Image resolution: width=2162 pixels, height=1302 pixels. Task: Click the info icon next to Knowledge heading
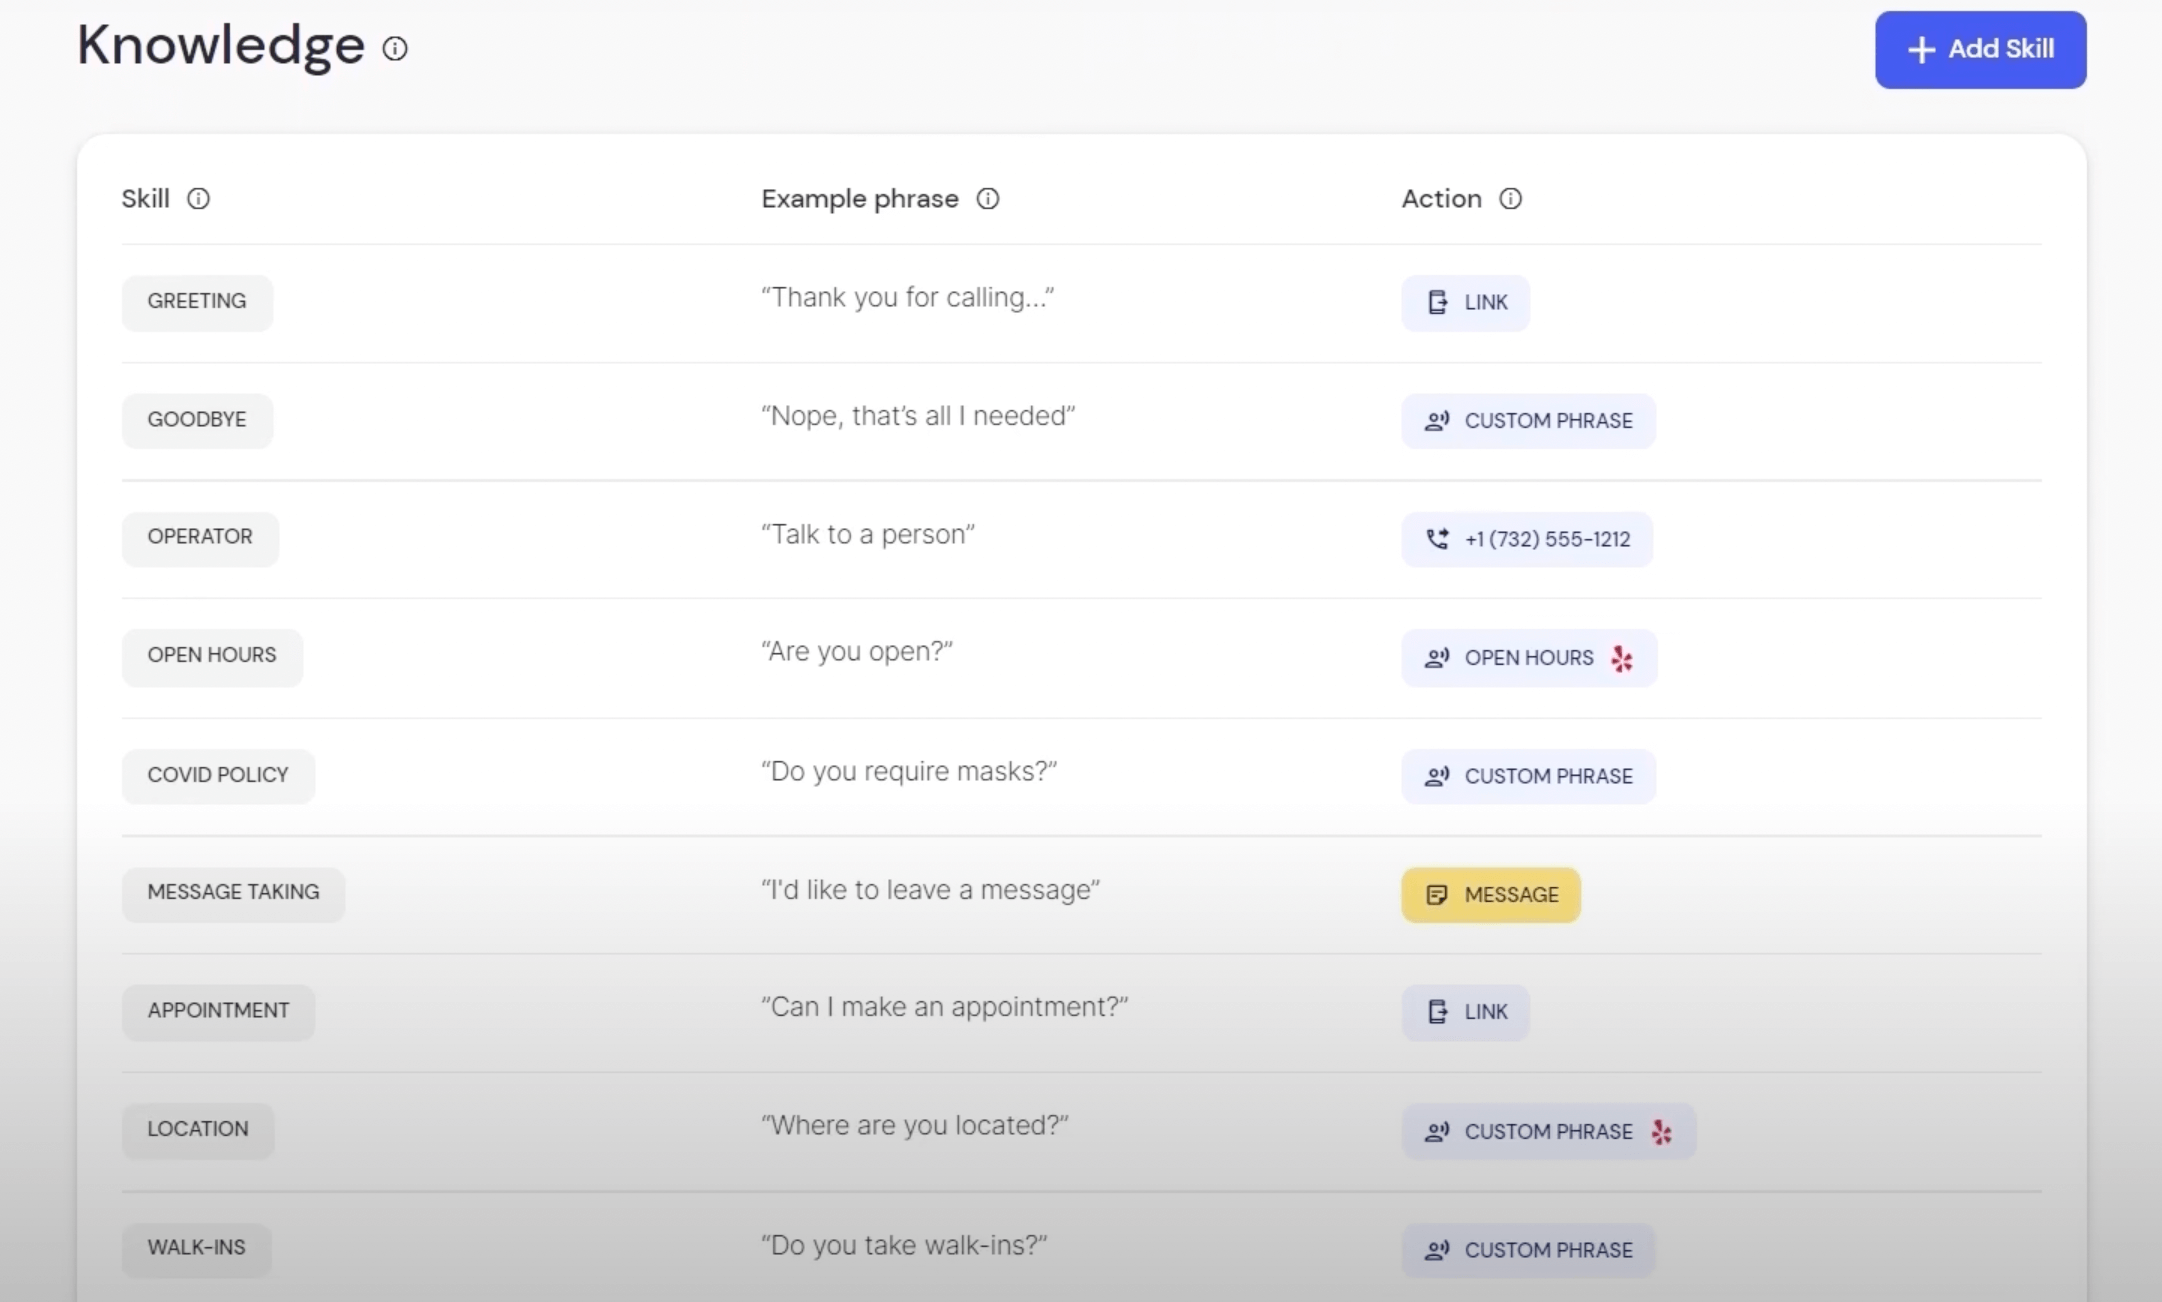(x=395, y=48)
